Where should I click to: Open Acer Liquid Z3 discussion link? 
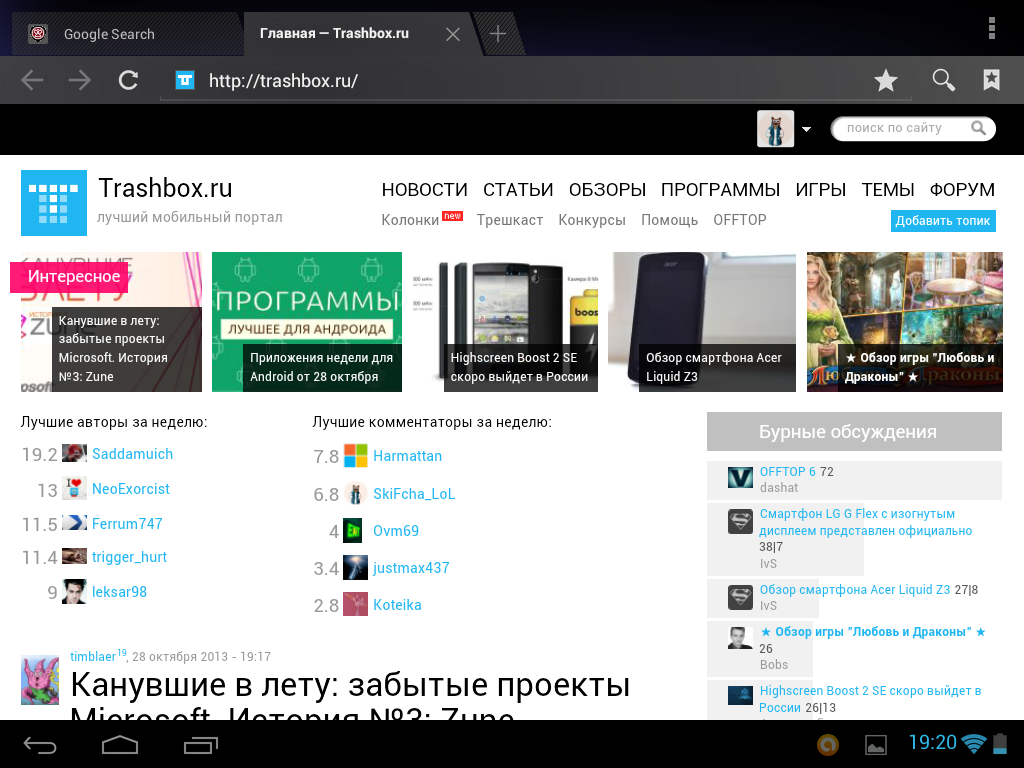tap(854, 590)
